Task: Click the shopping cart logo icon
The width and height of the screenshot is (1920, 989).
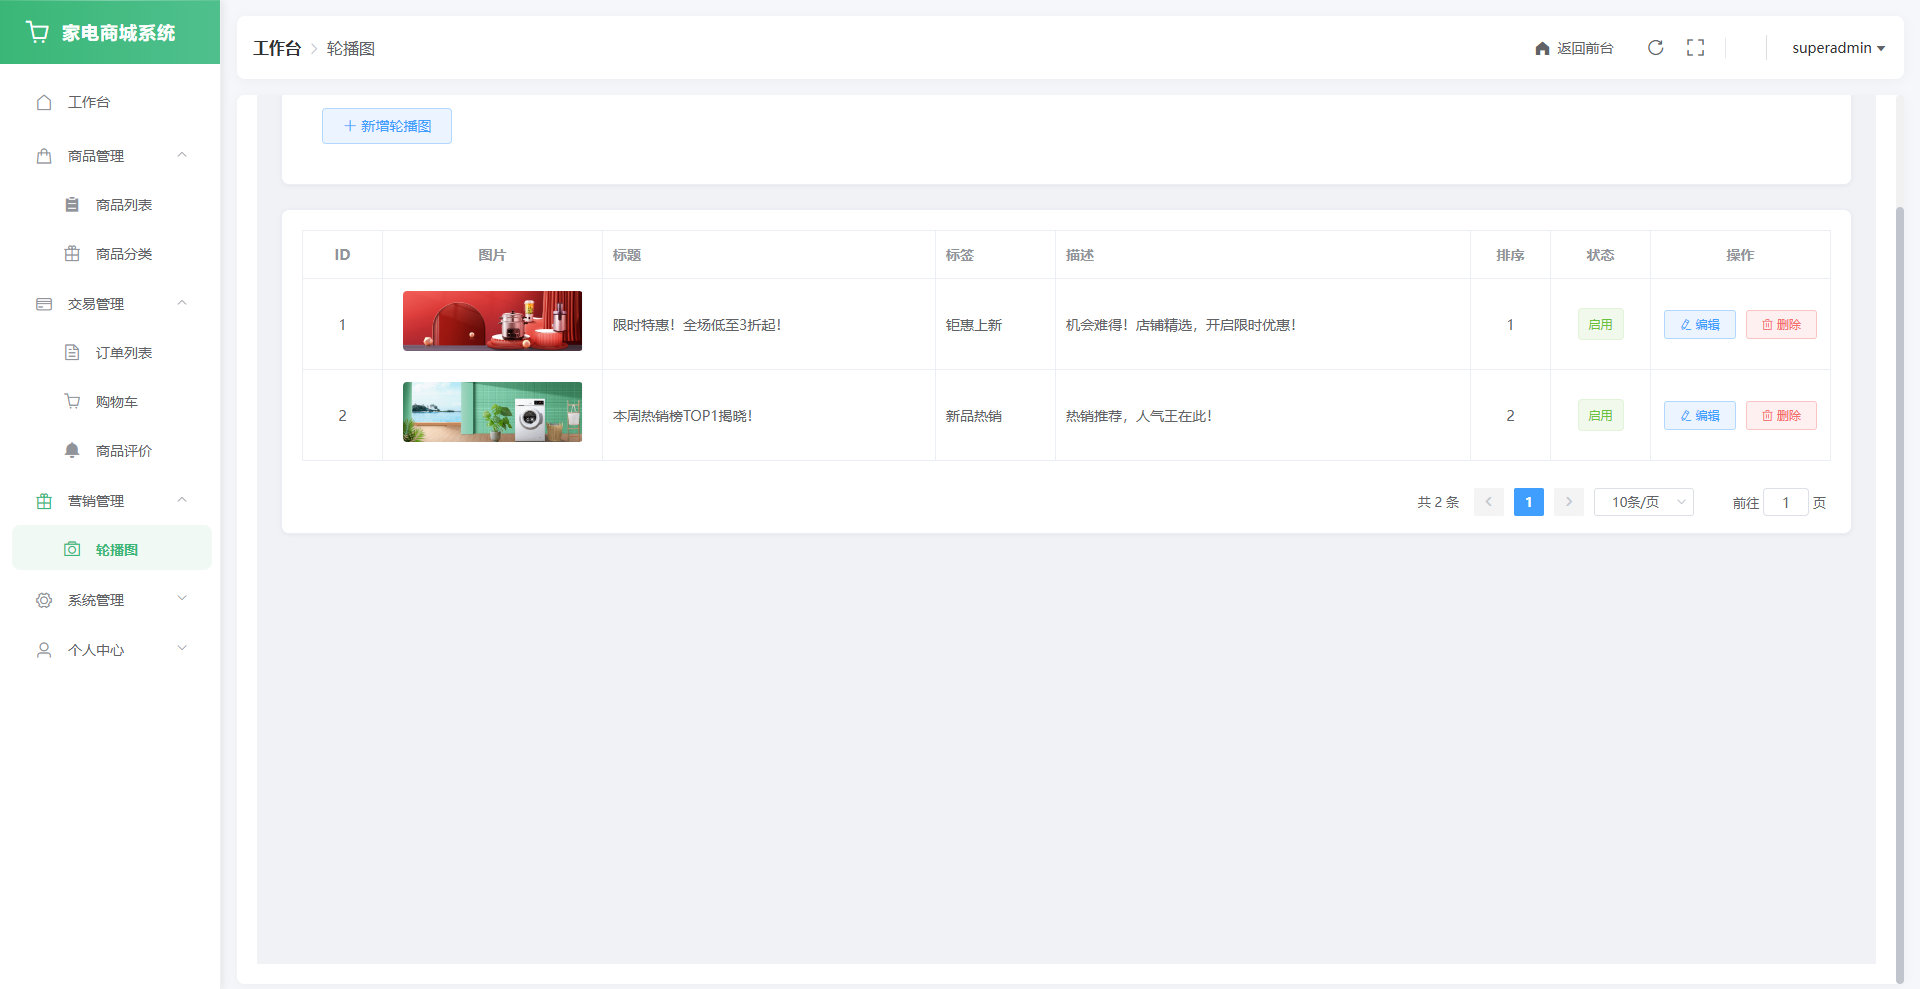Action: [38, 32]
